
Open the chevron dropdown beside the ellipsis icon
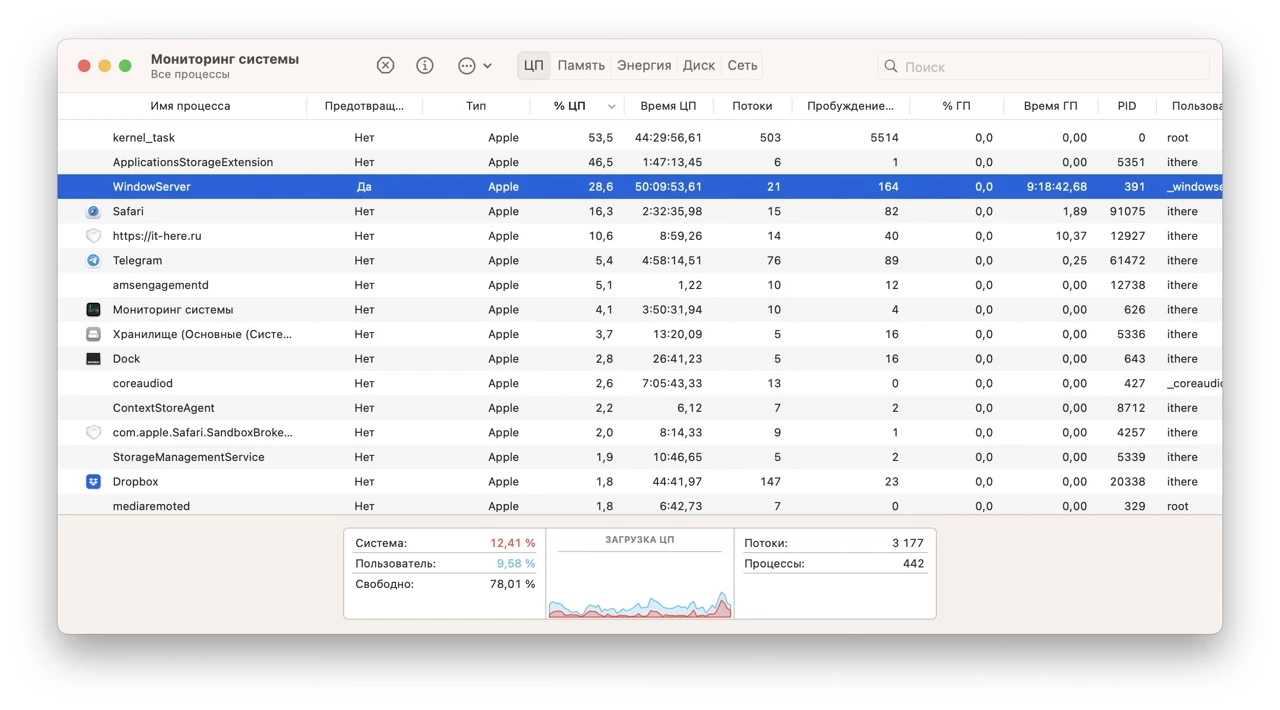pyautogui.click(x=488, y=64)
